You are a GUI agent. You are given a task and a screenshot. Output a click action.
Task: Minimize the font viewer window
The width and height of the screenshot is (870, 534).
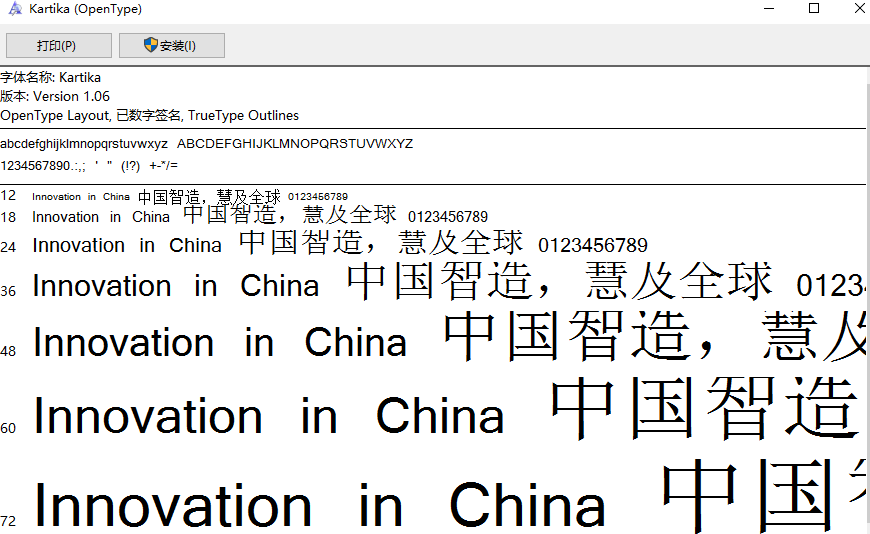tap(768, 9)
